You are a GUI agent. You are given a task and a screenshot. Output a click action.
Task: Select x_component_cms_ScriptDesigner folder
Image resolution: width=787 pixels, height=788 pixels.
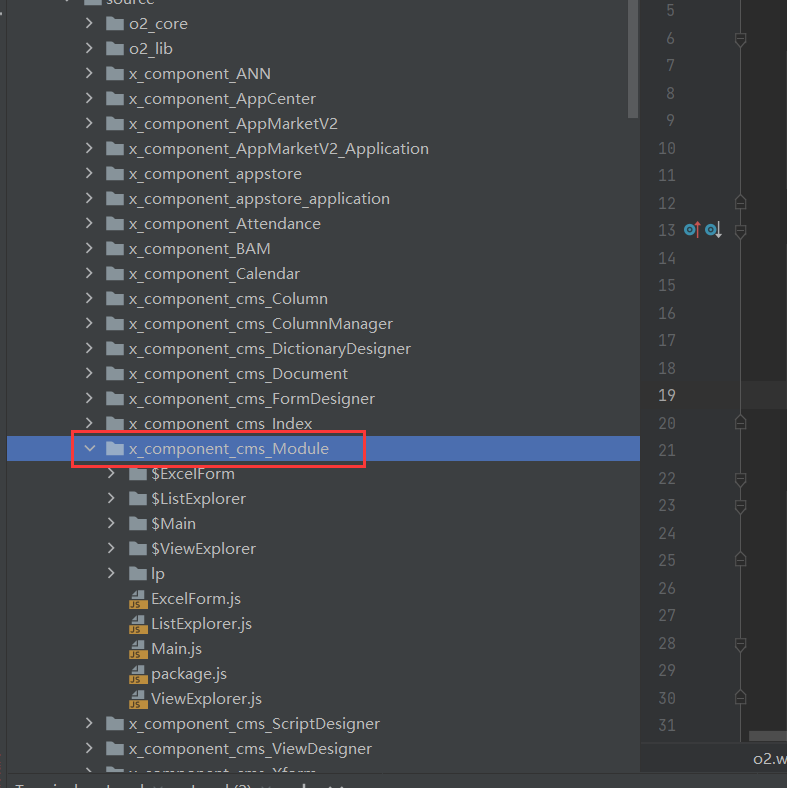coord(254,724)
